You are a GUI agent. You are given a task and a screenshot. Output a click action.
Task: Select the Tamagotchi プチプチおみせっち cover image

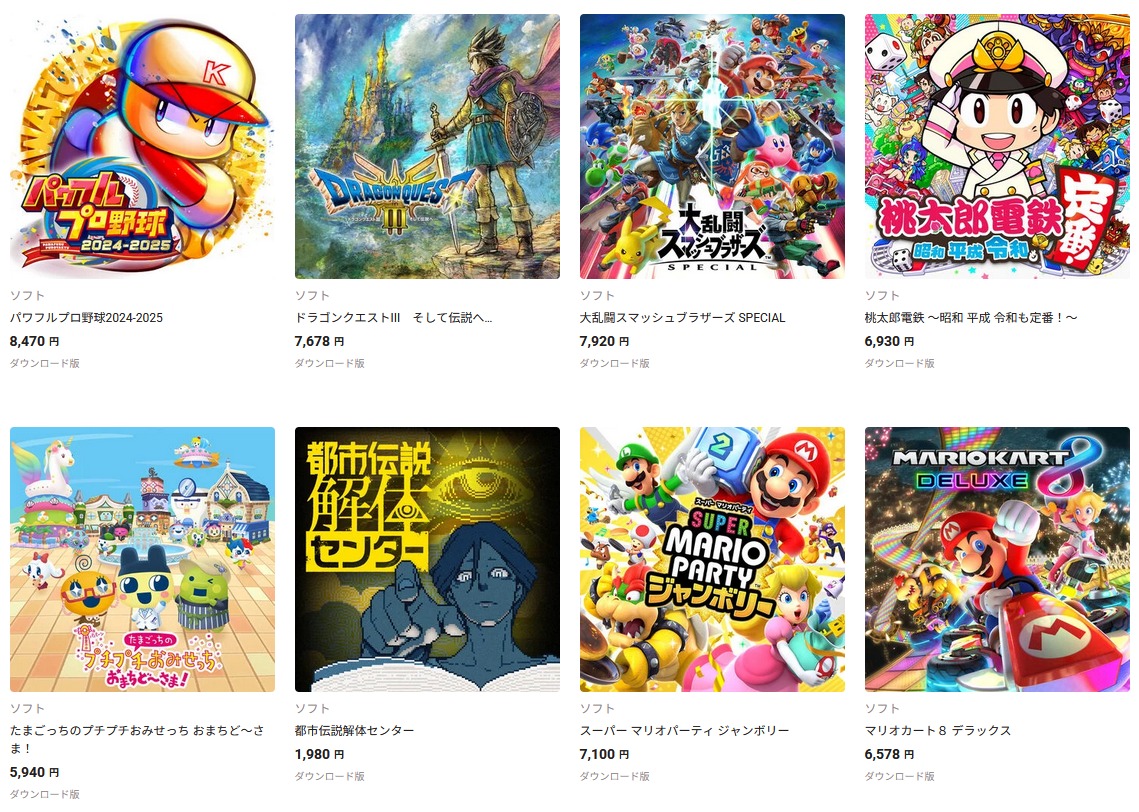click(142, 559)
